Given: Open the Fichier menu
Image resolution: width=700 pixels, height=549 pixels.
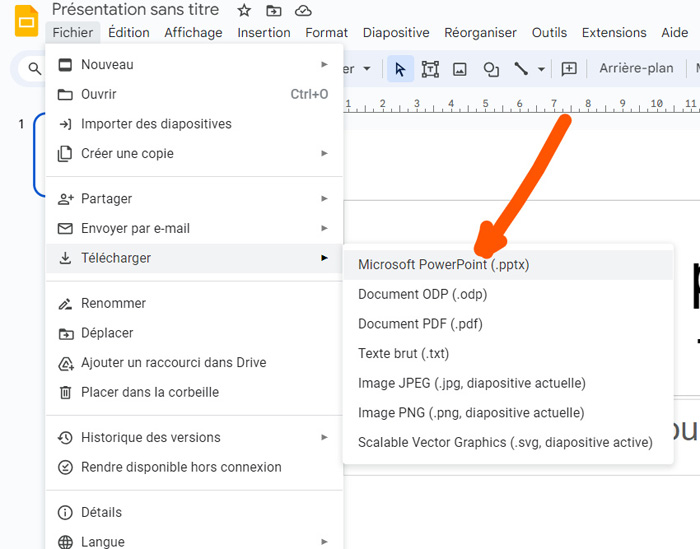Looking at the screenshot, I should point(73,33).
